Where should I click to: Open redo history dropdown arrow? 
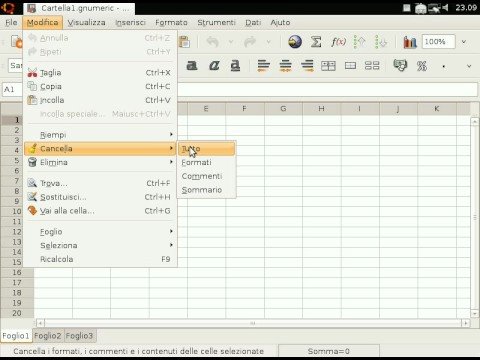pos(268,42)
